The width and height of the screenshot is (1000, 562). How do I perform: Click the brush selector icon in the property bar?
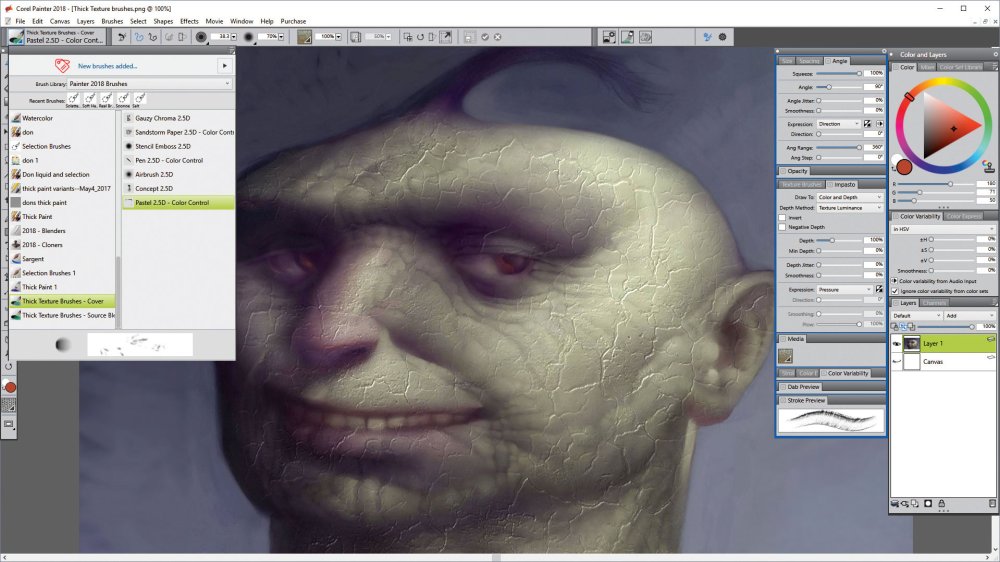click(x=17, y=37)
